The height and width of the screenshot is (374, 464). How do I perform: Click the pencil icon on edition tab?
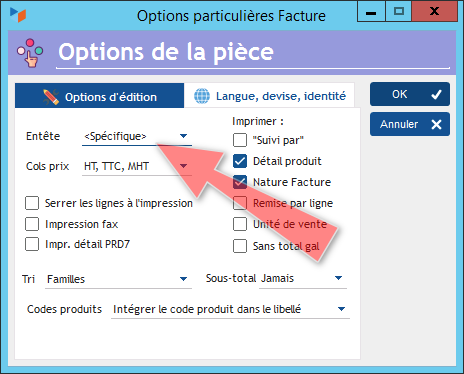click(x=51, y=97)
